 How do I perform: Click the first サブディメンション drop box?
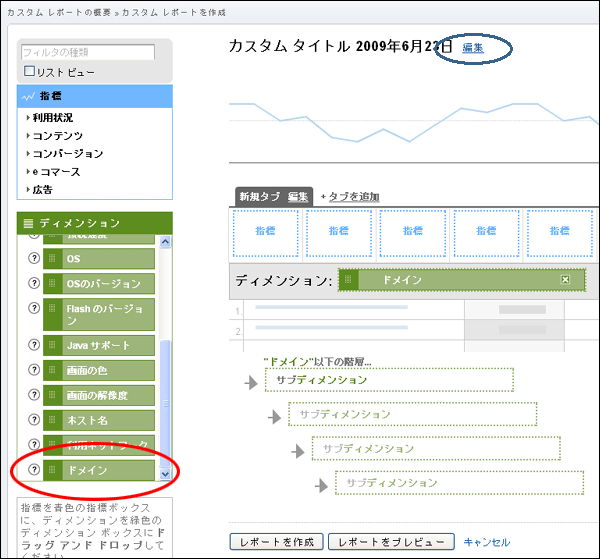(389, 380)
